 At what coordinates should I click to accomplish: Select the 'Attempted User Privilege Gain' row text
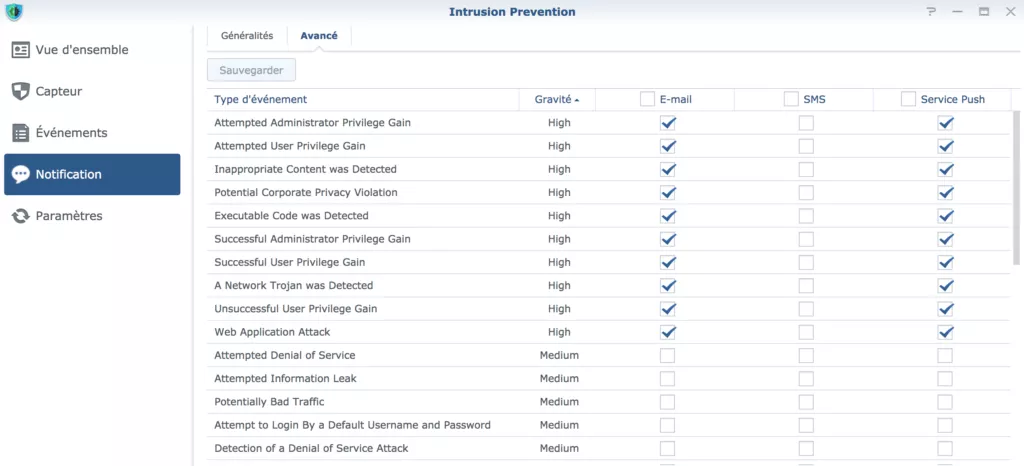[289, 146]
